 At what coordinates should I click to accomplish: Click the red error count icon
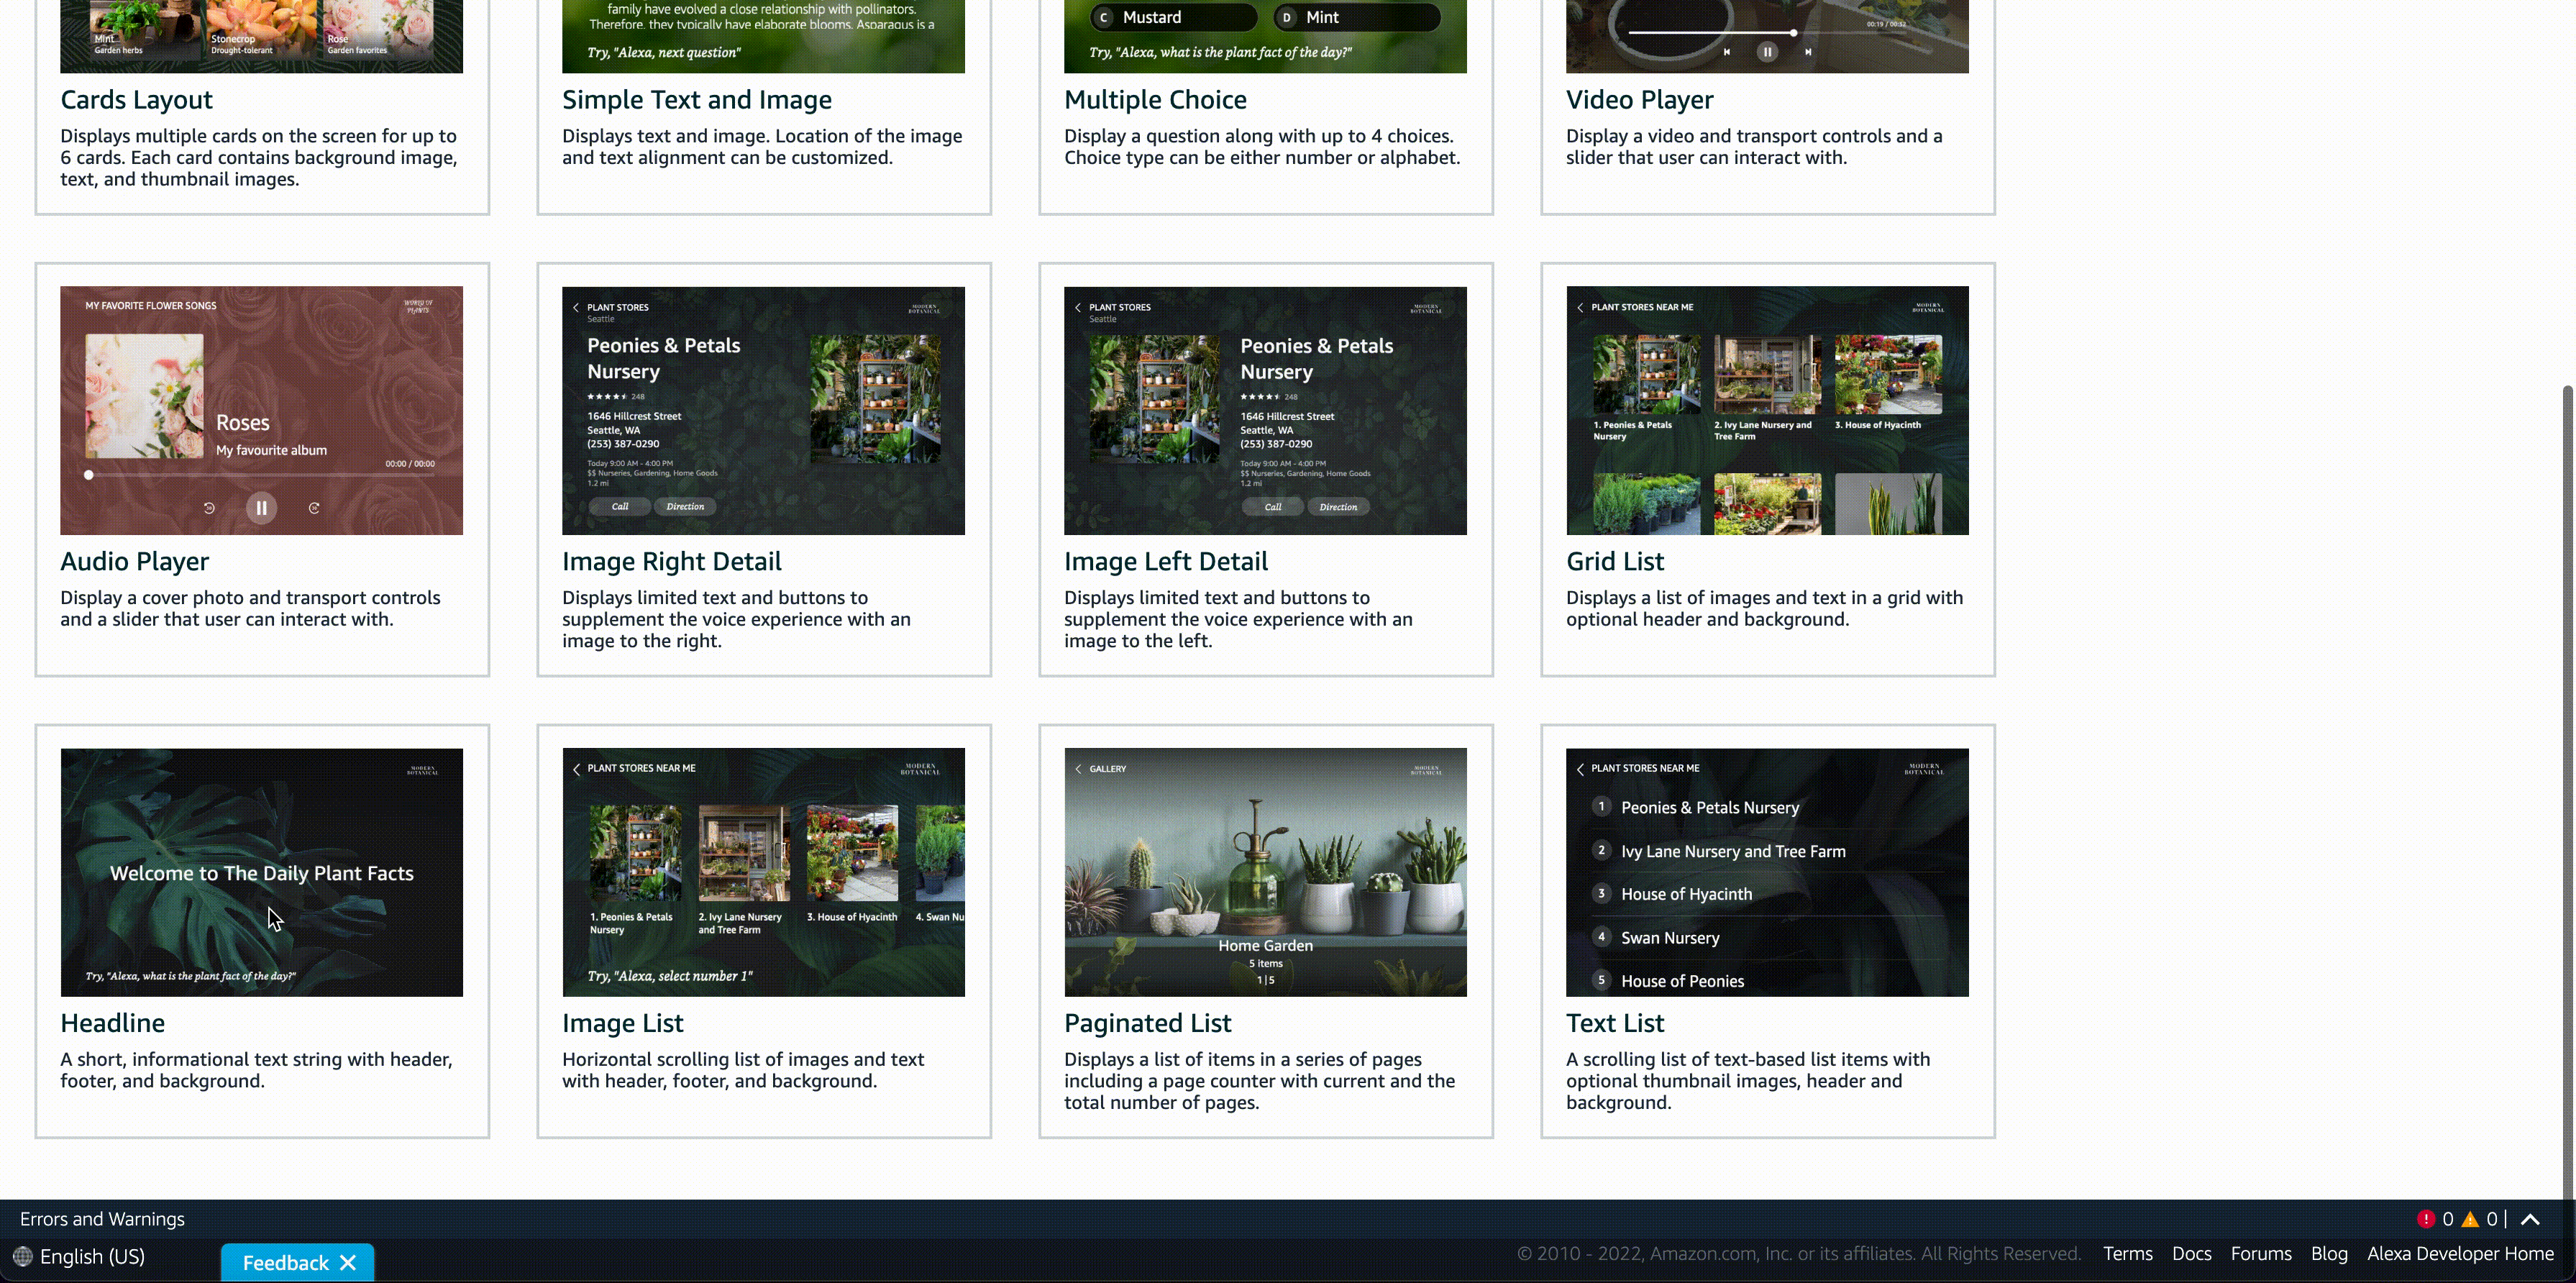[x=2425, y=1219]
